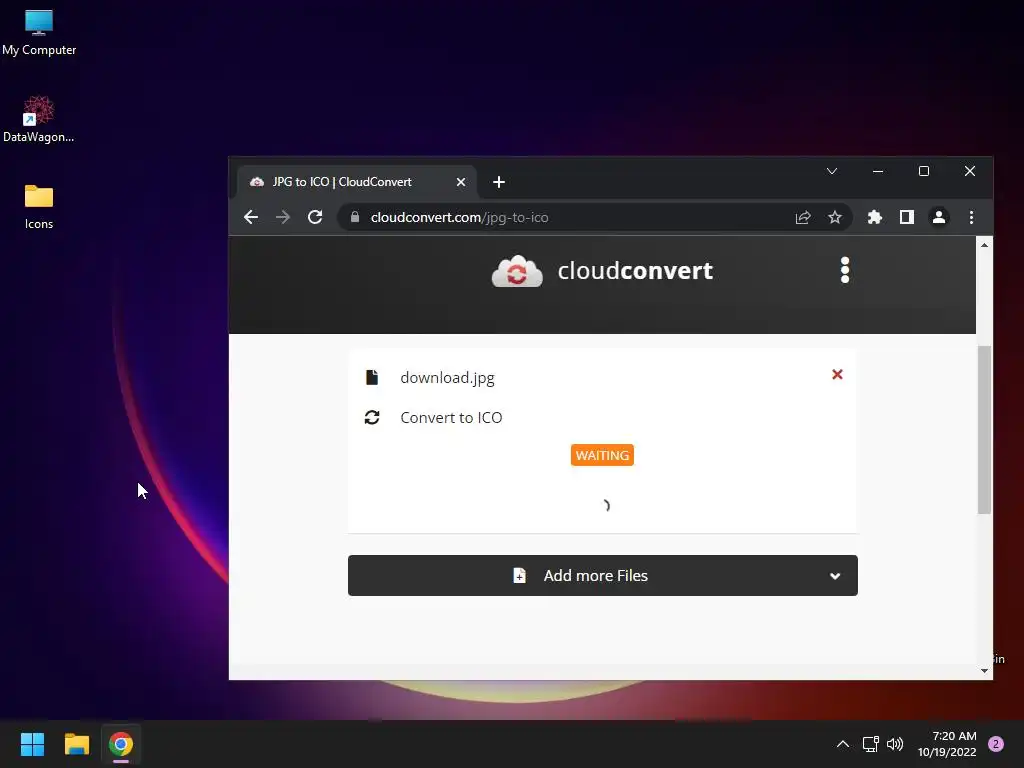Reload the CloudConvert page
This screenshot has width=1024, height=768.
click(x=315, y=217)
